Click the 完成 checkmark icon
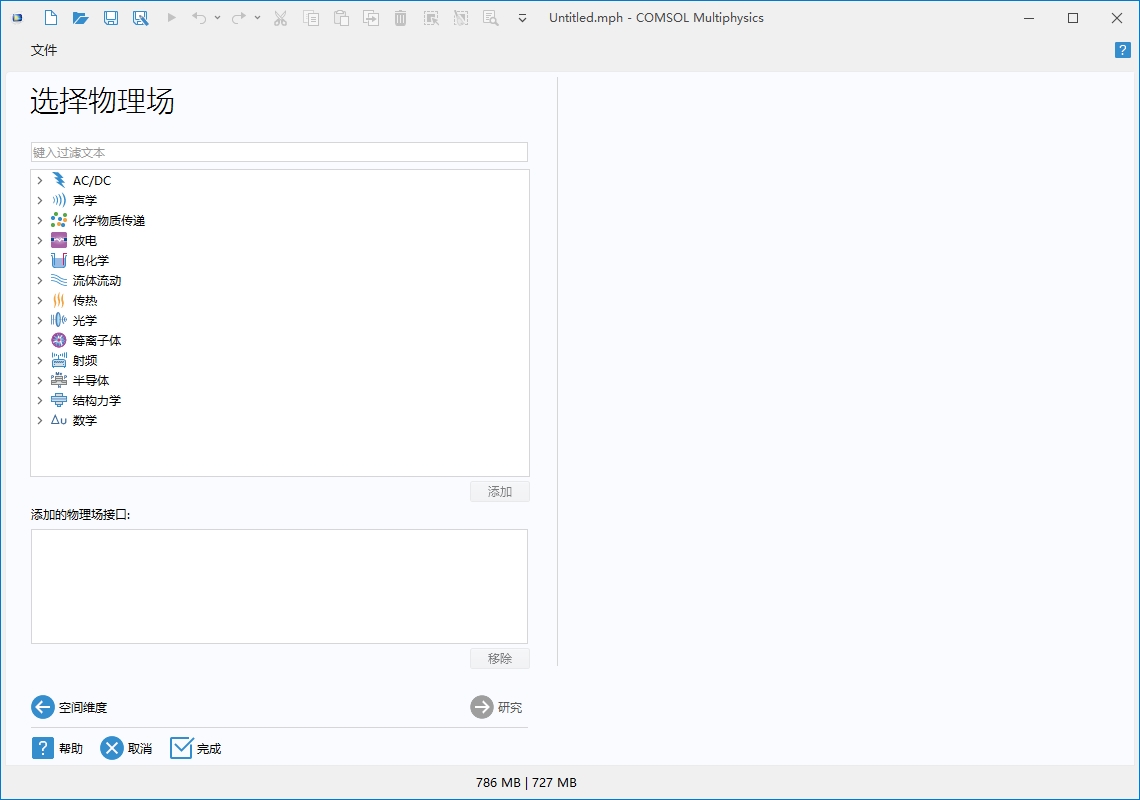The height and width of the screenshot is (800, 1140). pos(181,748)
